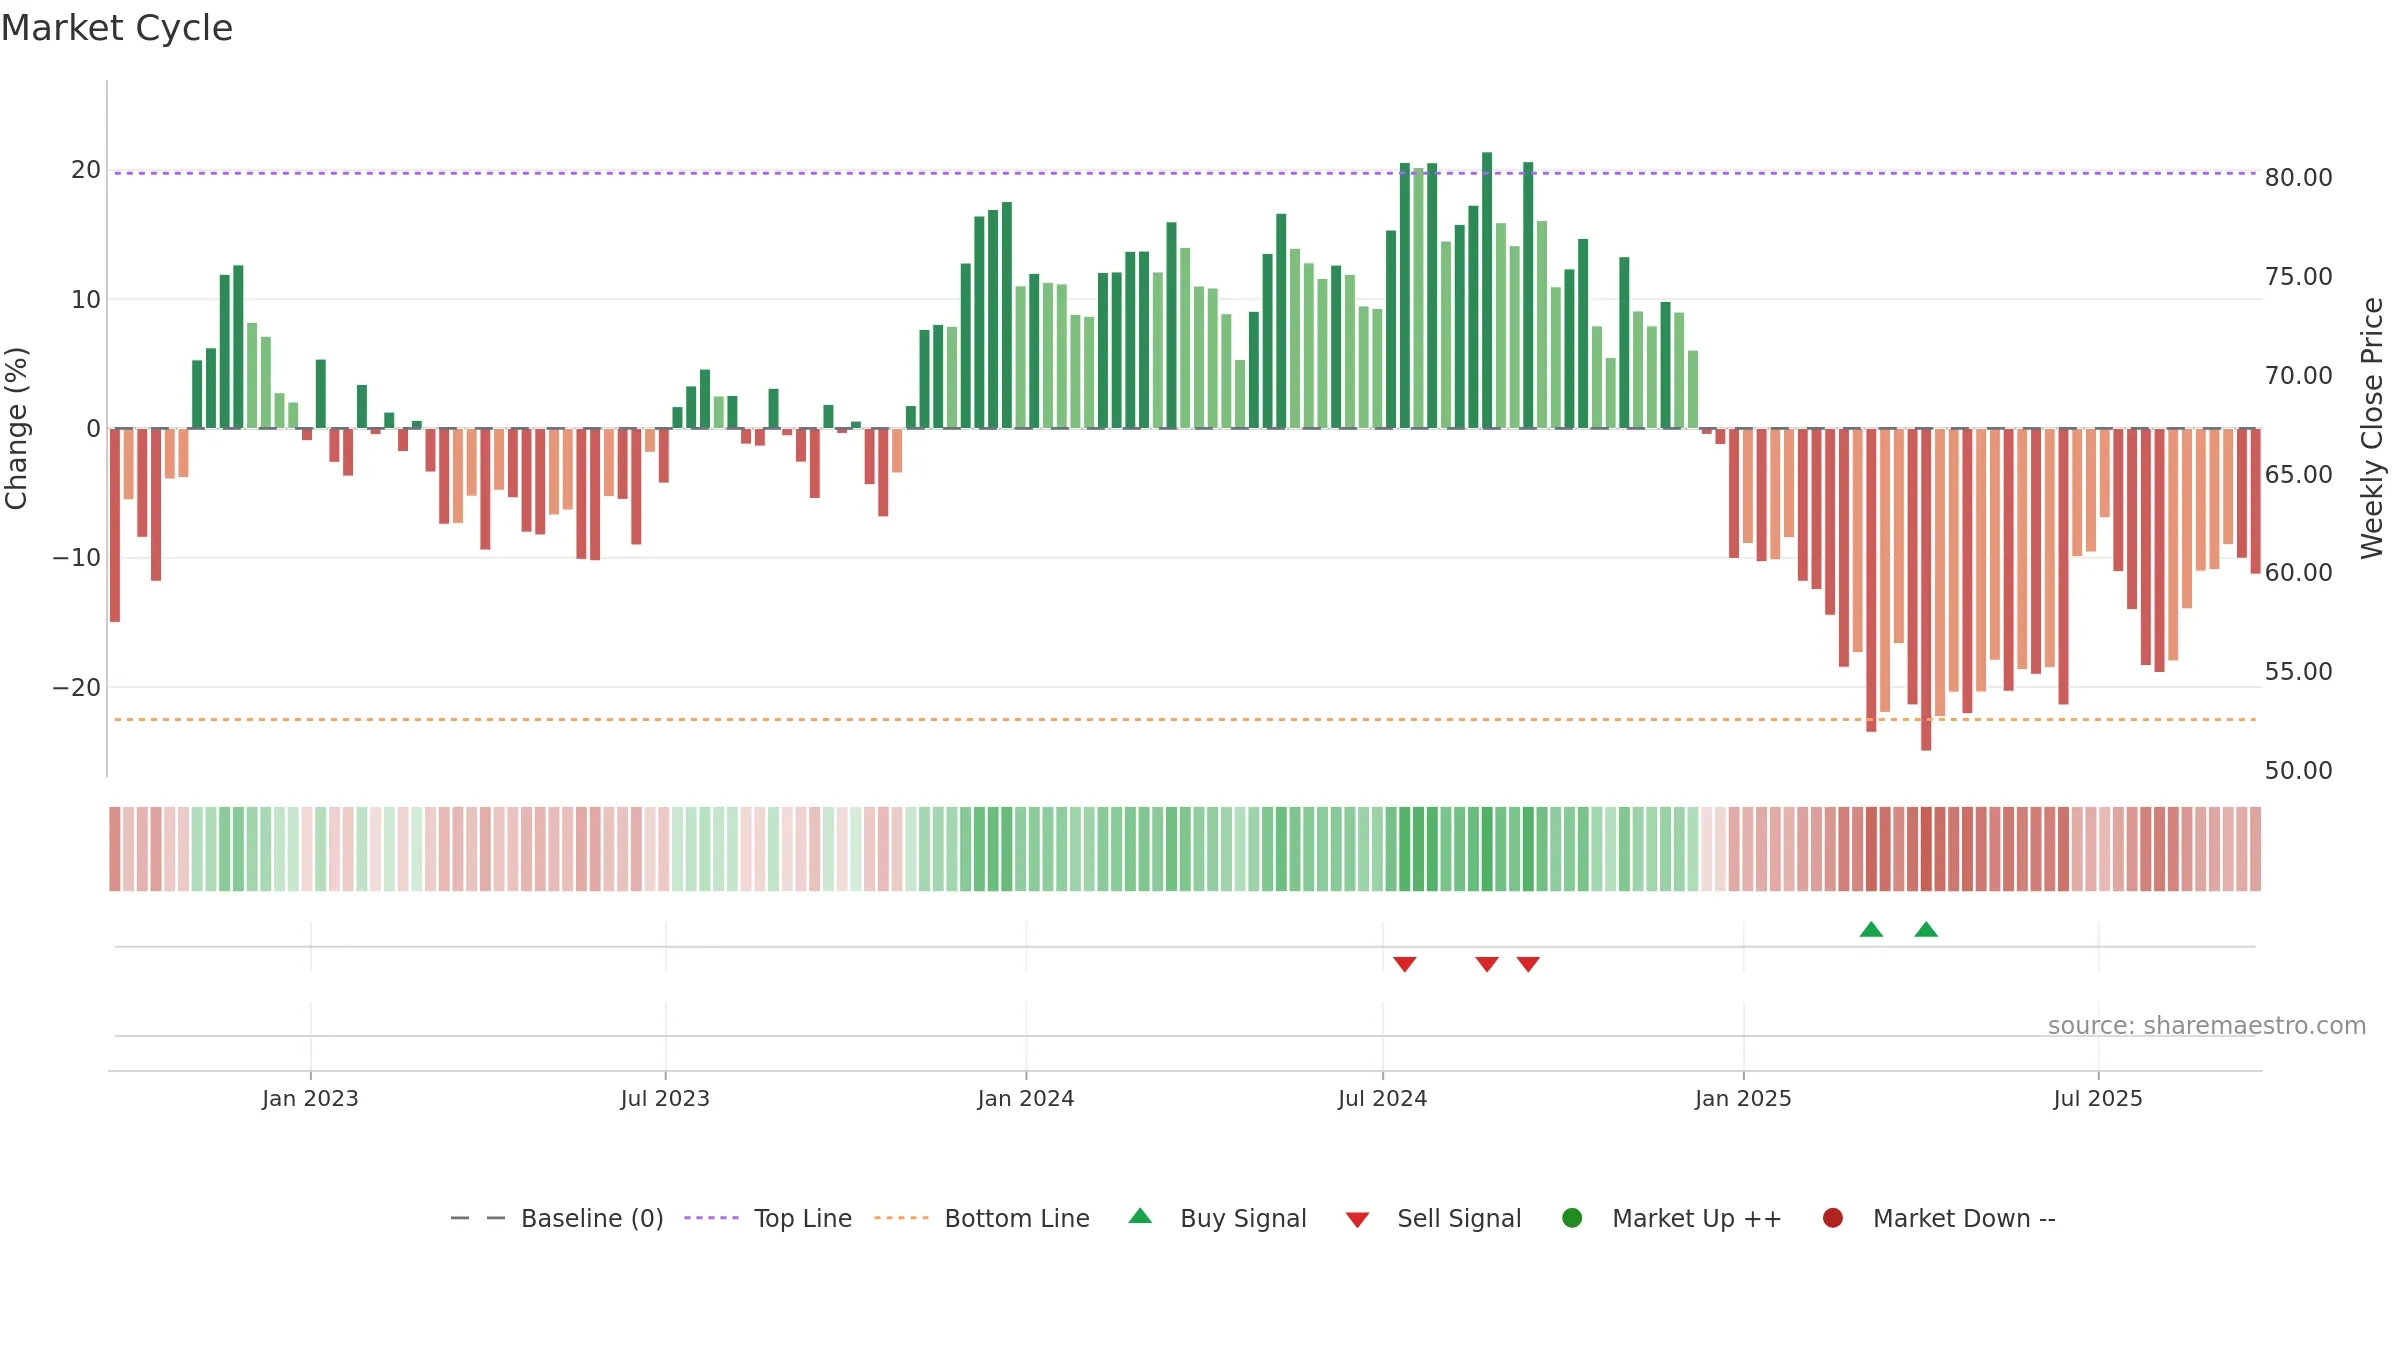Screen dimensions: 2400x1350
Task: Select the last red sell signal marker in 2024
Action: point(1528,964)
